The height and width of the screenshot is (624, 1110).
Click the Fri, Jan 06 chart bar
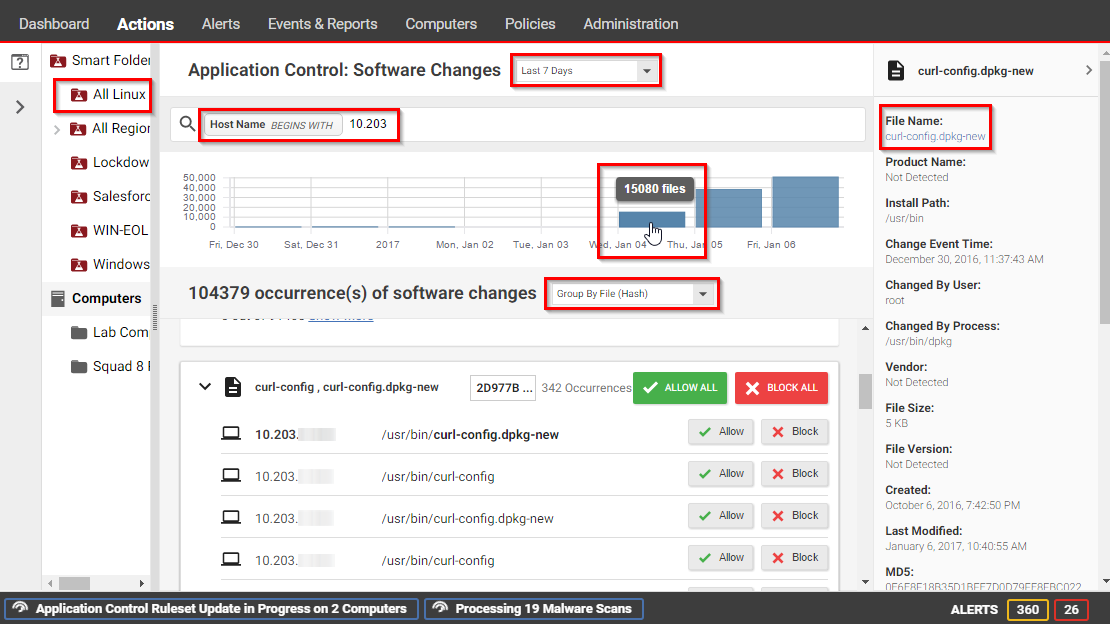[805, 202]
